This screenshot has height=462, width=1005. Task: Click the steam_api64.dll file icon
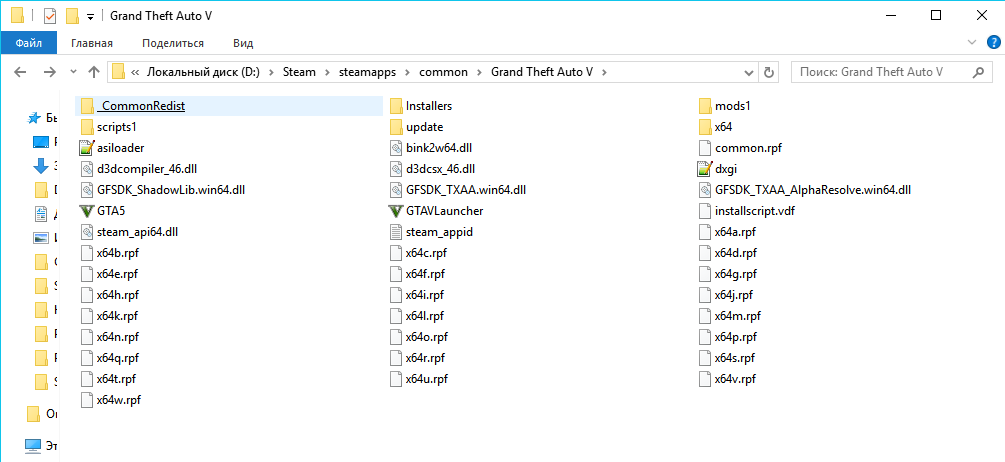[x=87, y=232]
